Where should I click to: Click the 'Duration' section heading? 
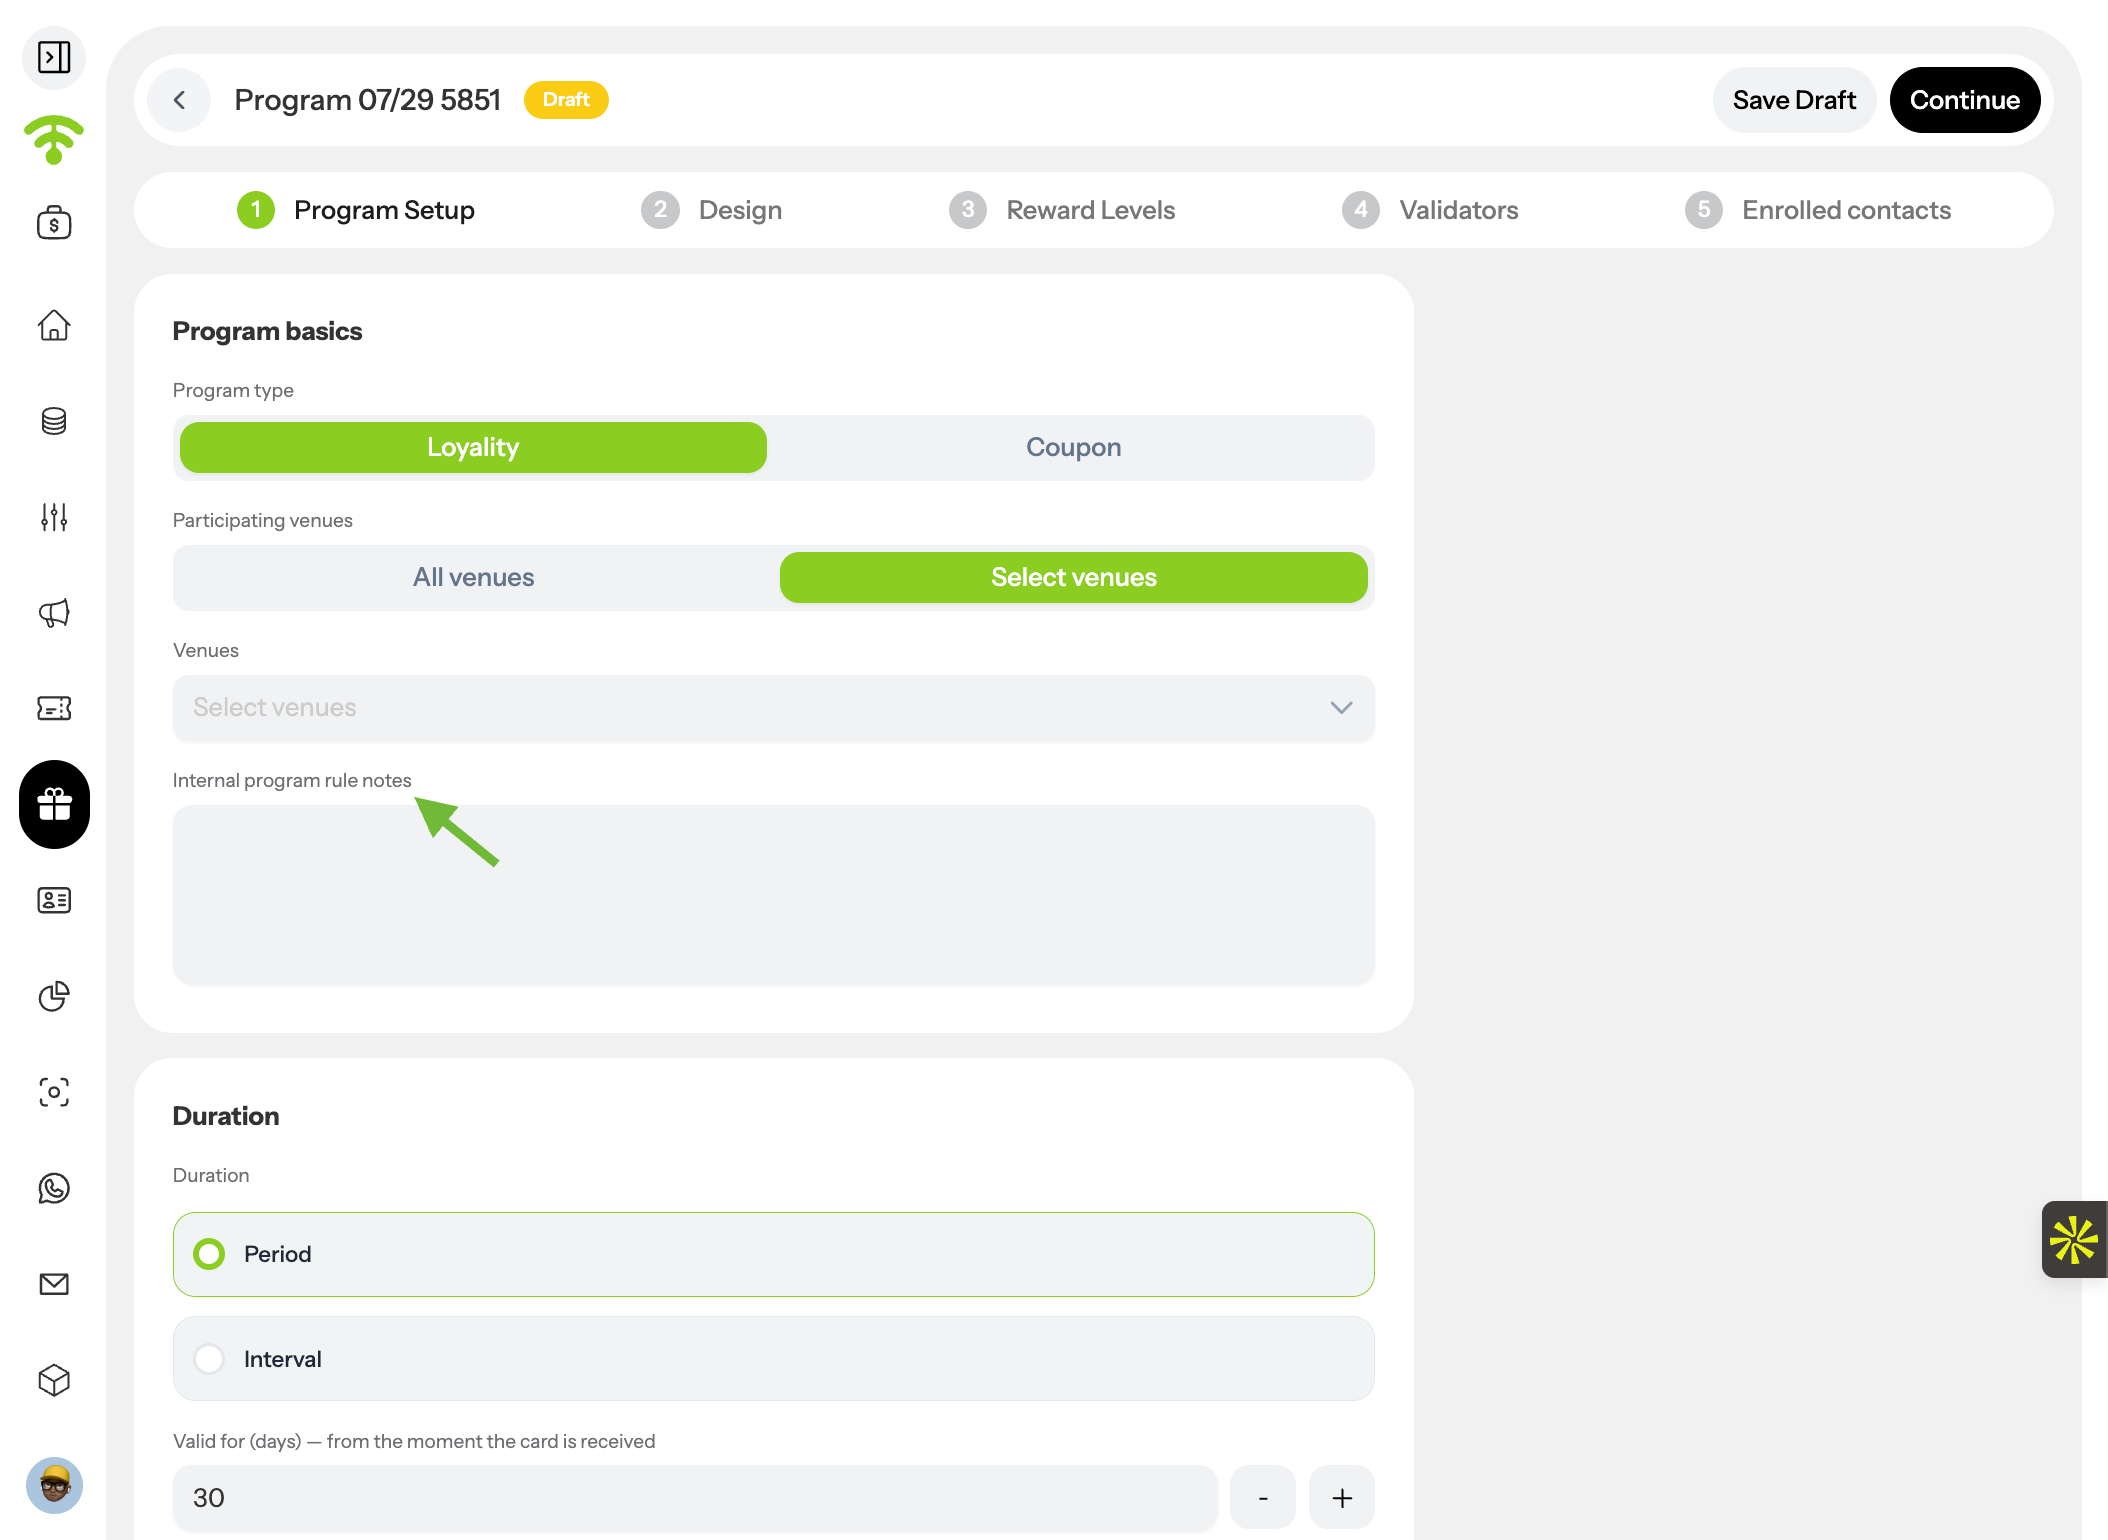(226, 1116)
